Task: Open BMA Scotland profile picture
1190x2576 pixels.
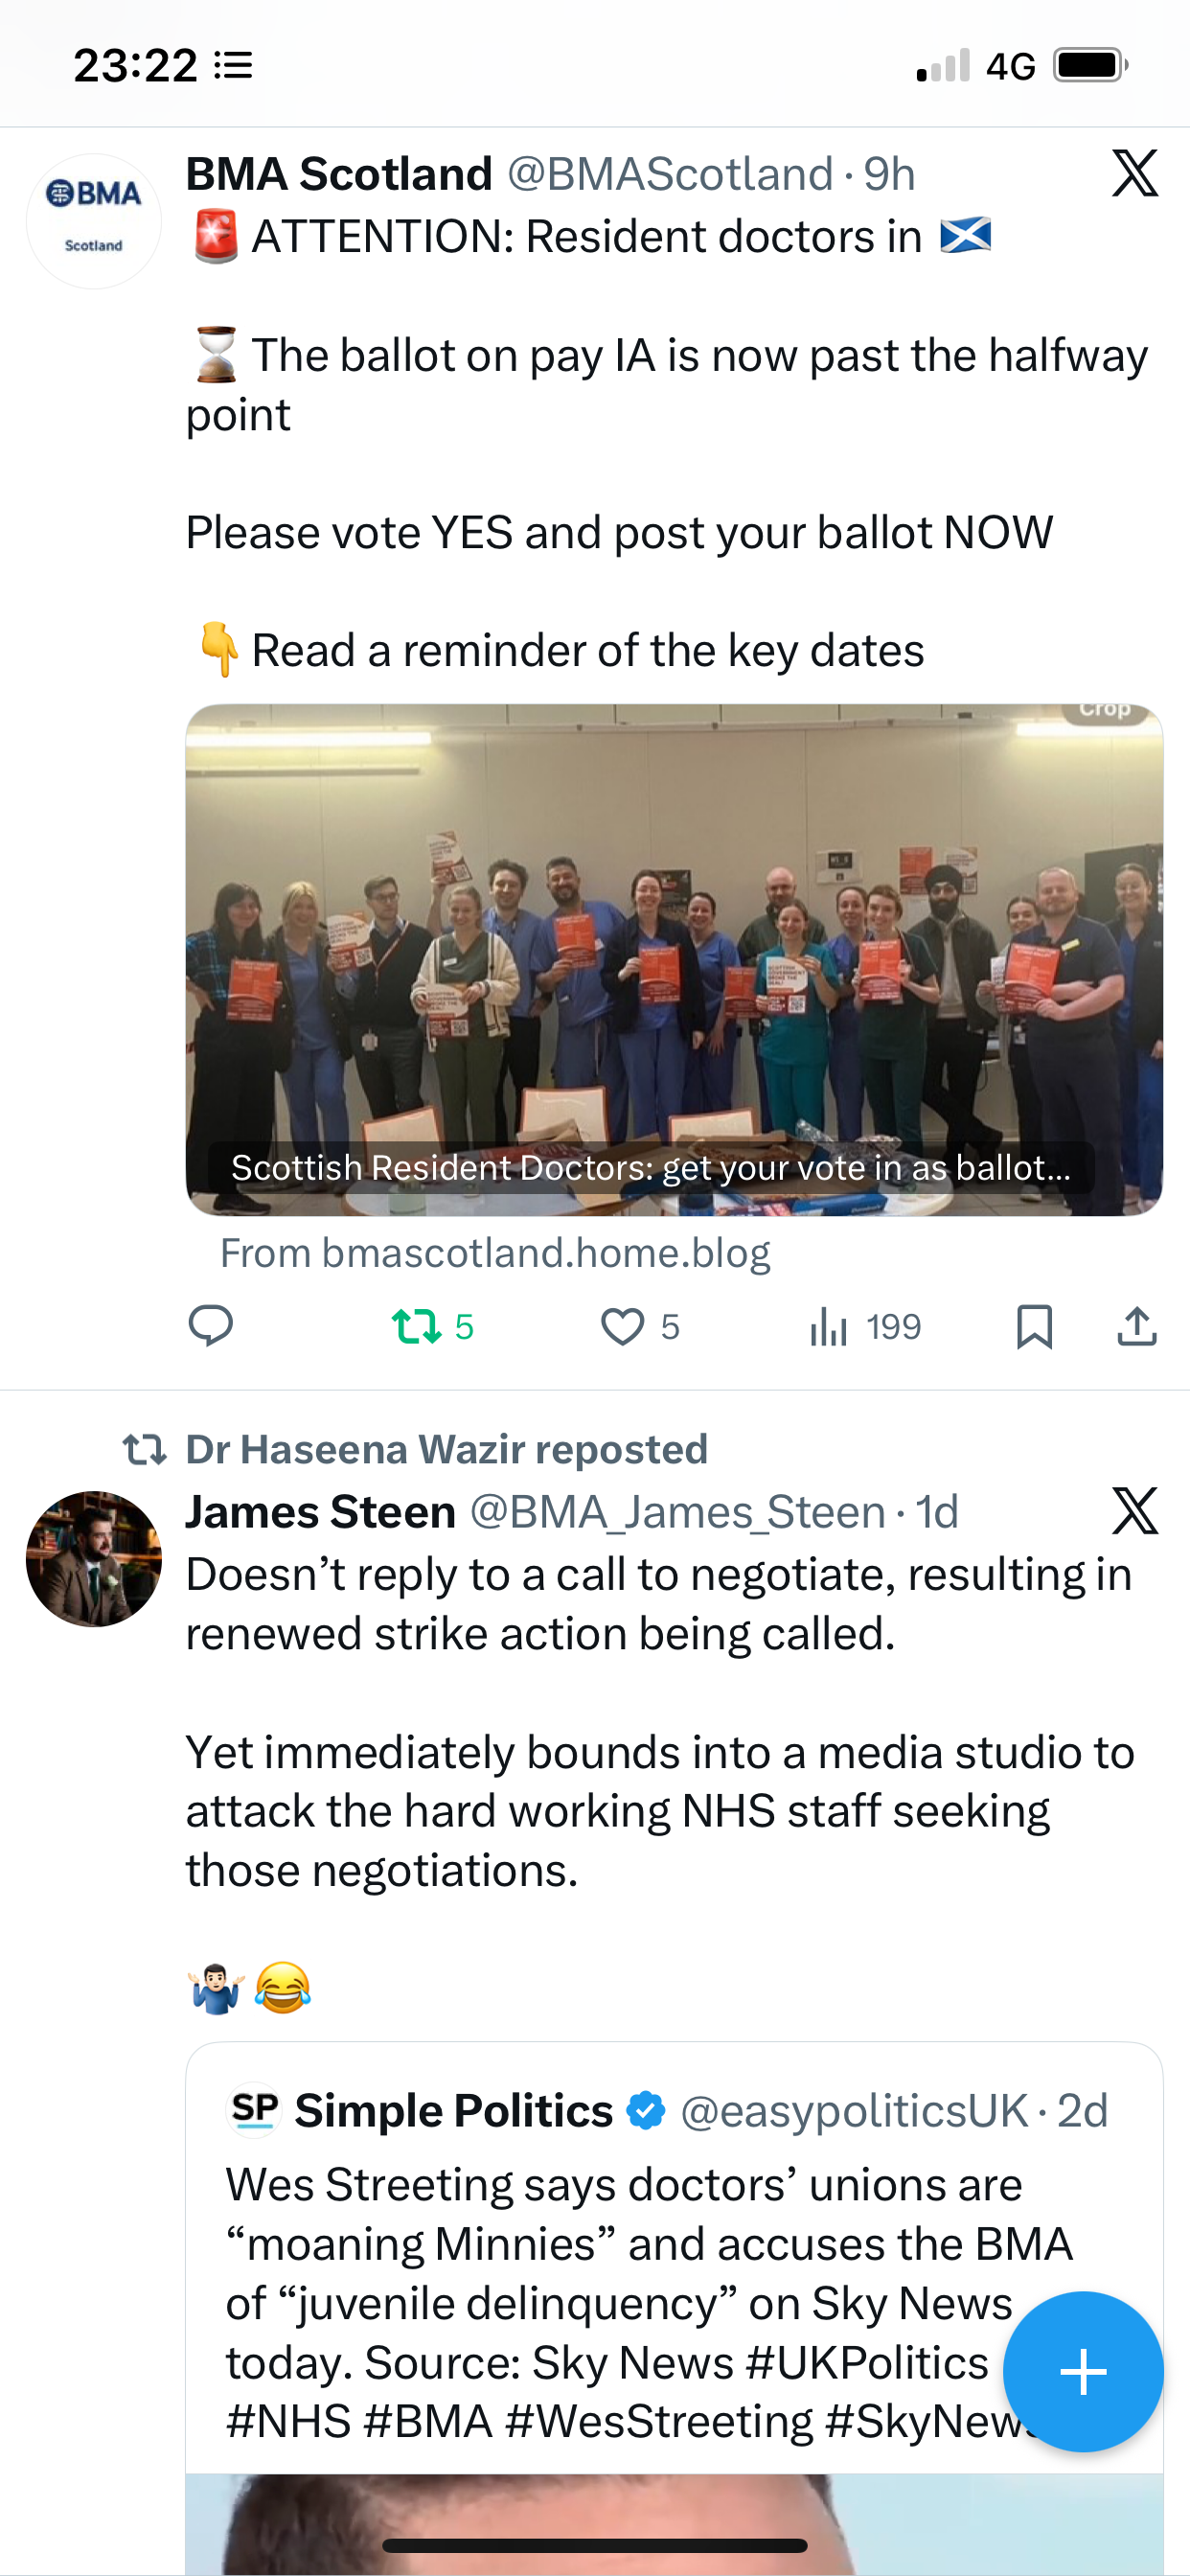Action: [x=94, y=221]
